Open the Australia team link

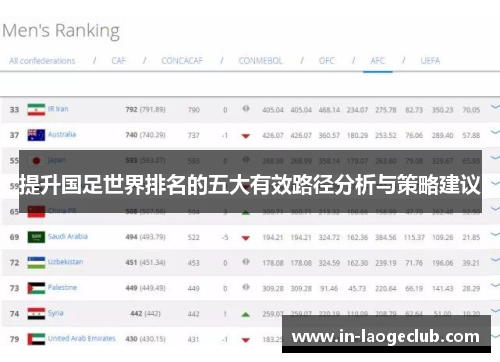pos(62,134)
